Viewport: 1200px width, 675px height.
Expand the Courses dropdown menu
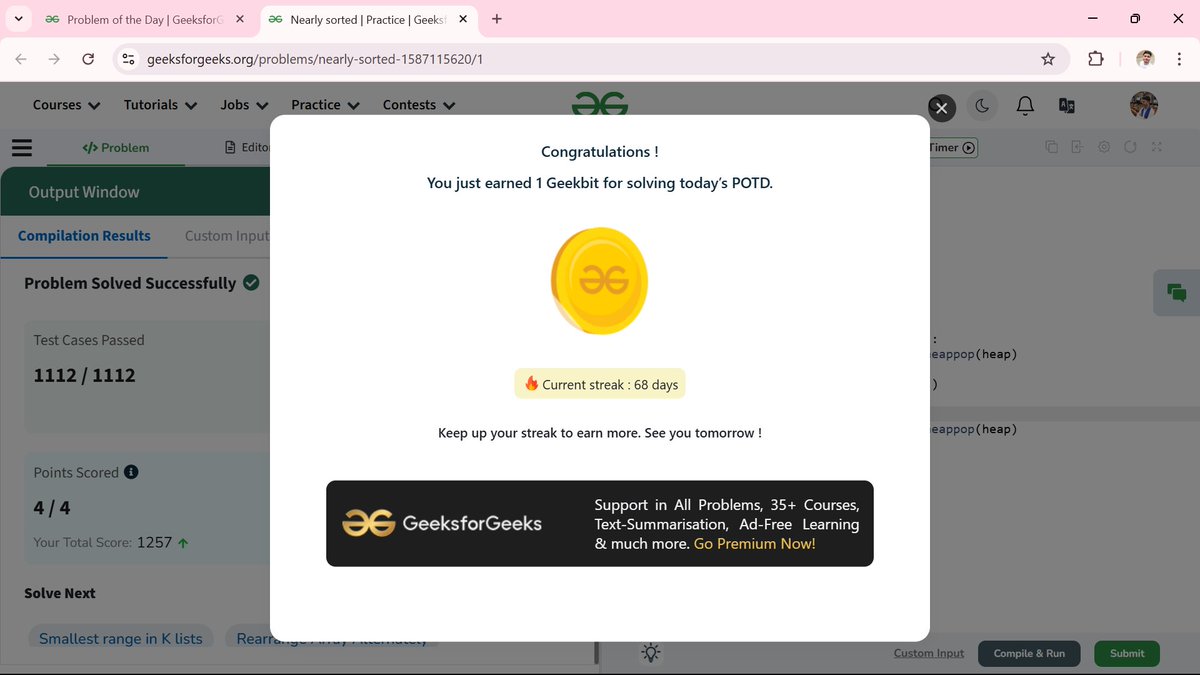66,105
